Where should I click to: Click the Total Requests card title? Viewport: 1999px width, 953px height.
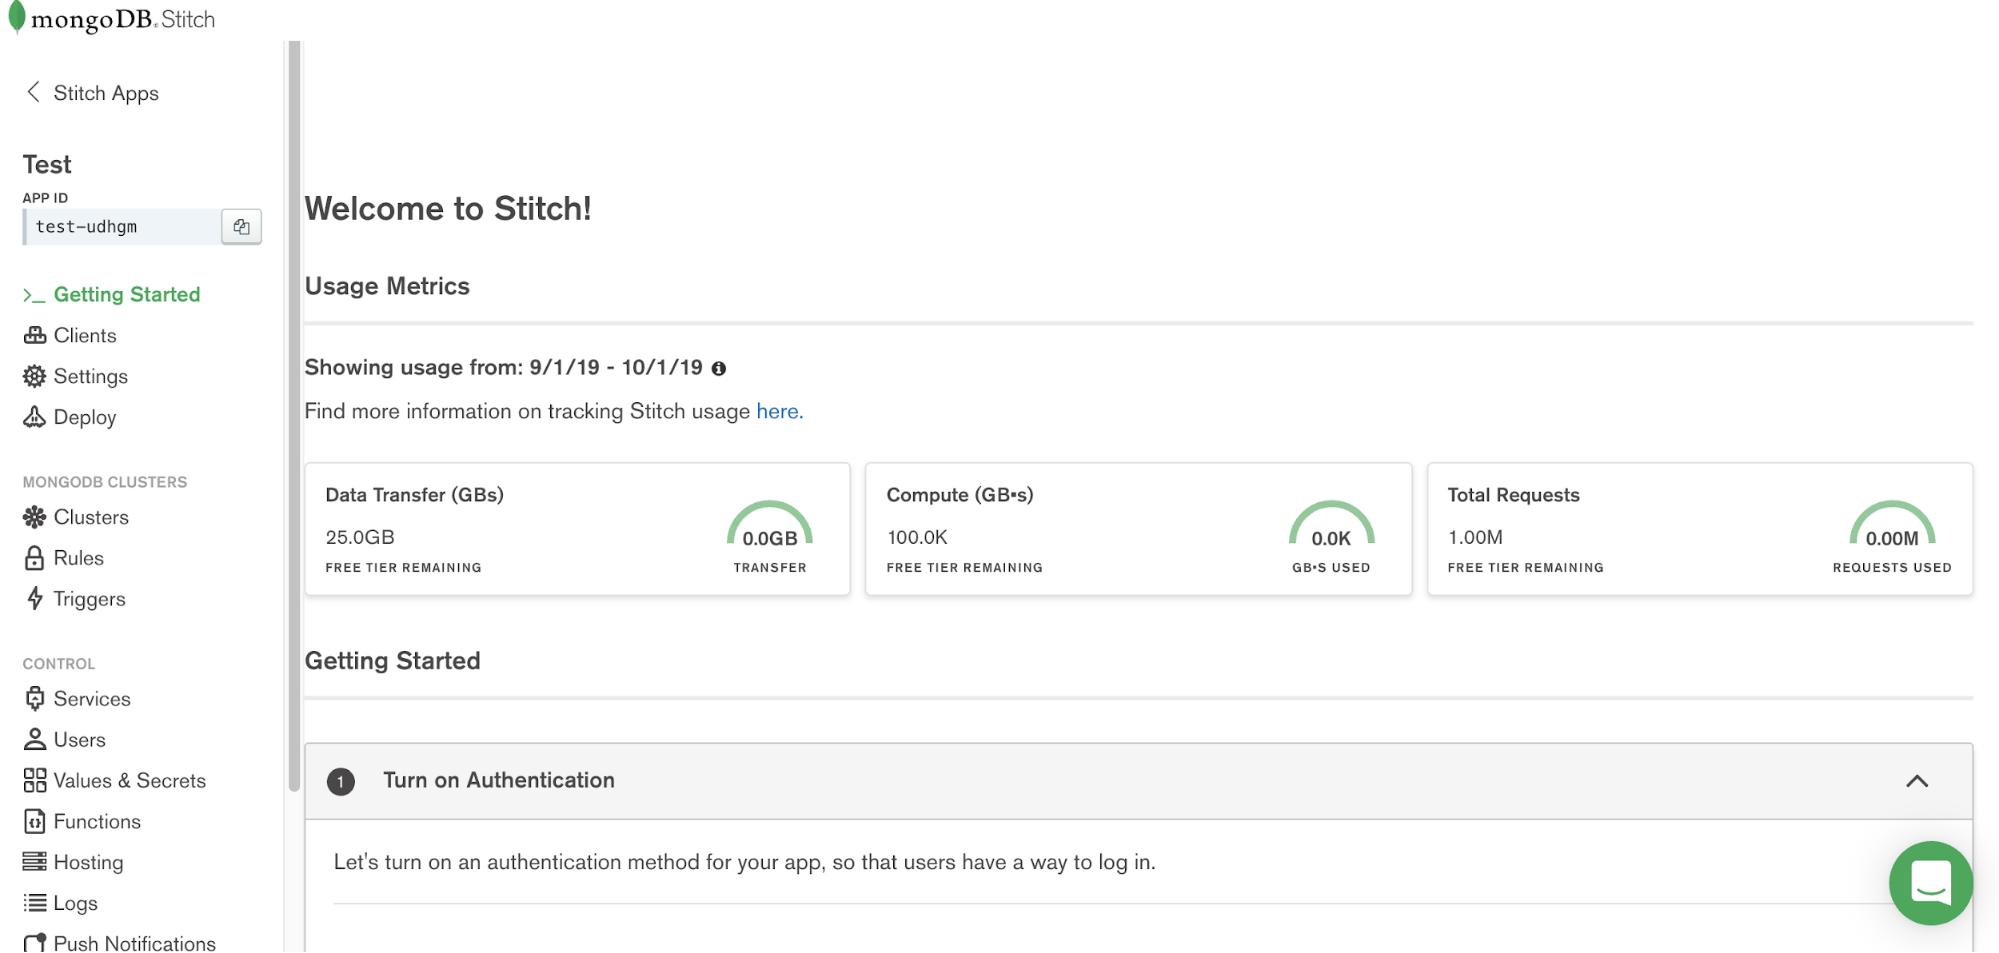point(1513,495)
